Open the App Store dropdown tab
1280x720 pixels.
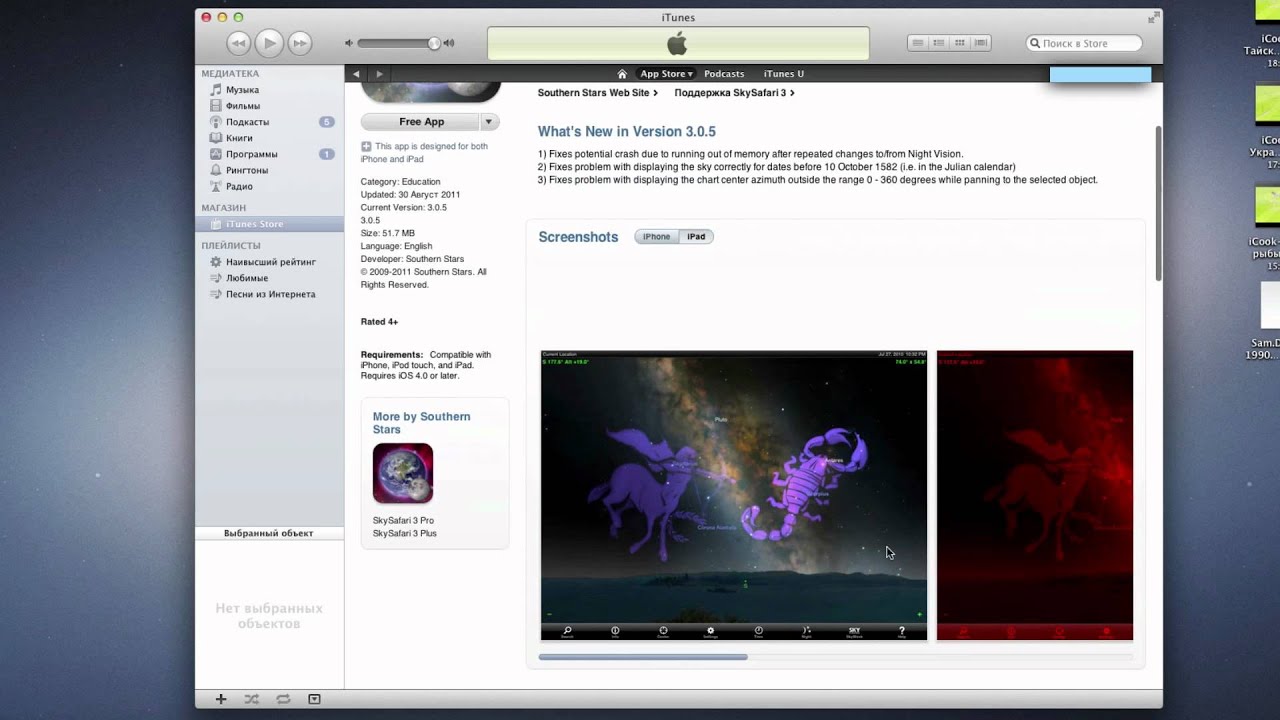tap(666, 74)
